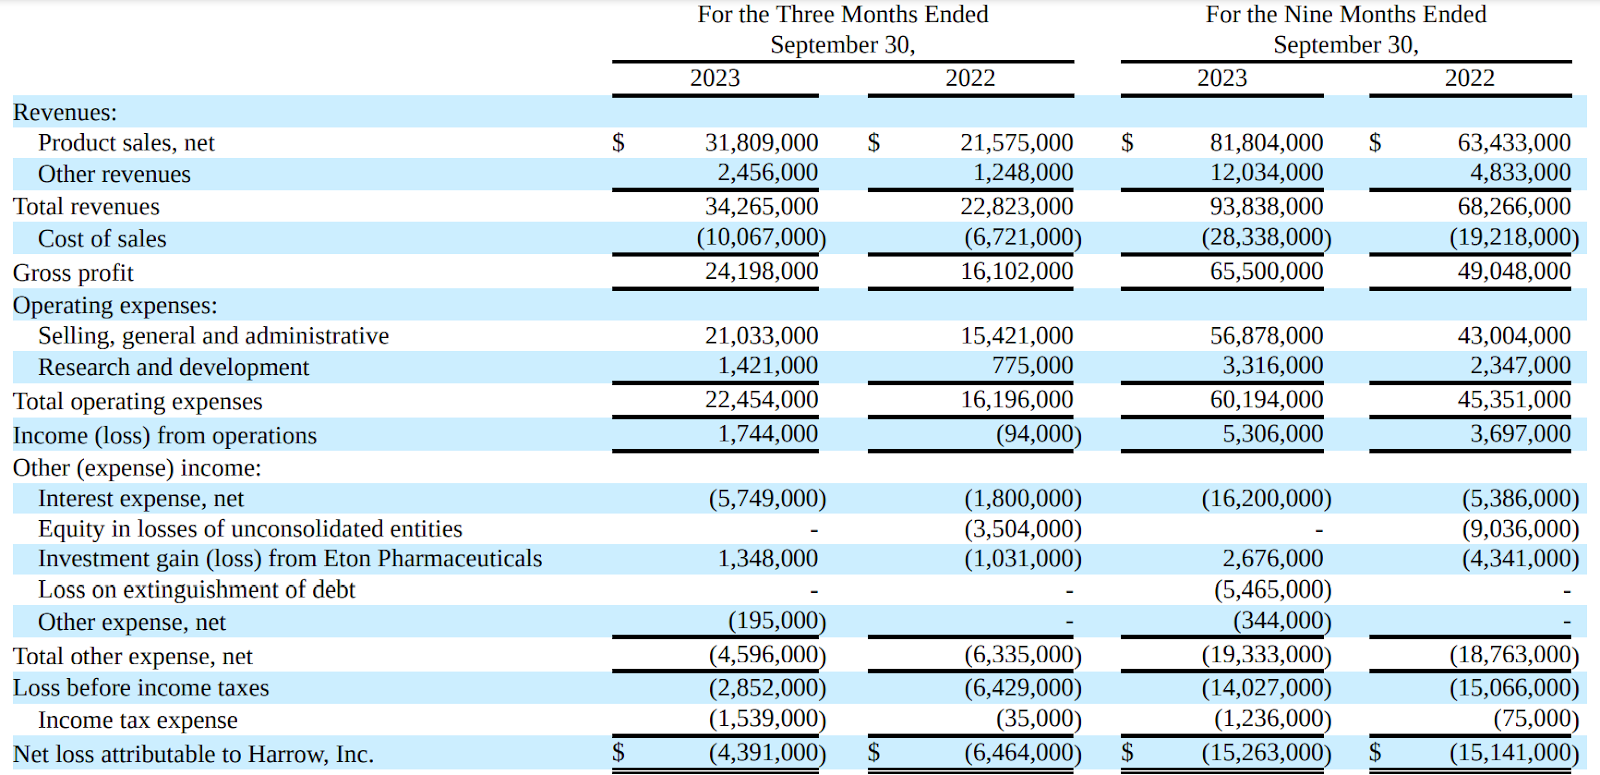This screenshot has width=1600, height=775.
Task: Select total revenues value 34,265,000
Action: (x=761, y=206)
